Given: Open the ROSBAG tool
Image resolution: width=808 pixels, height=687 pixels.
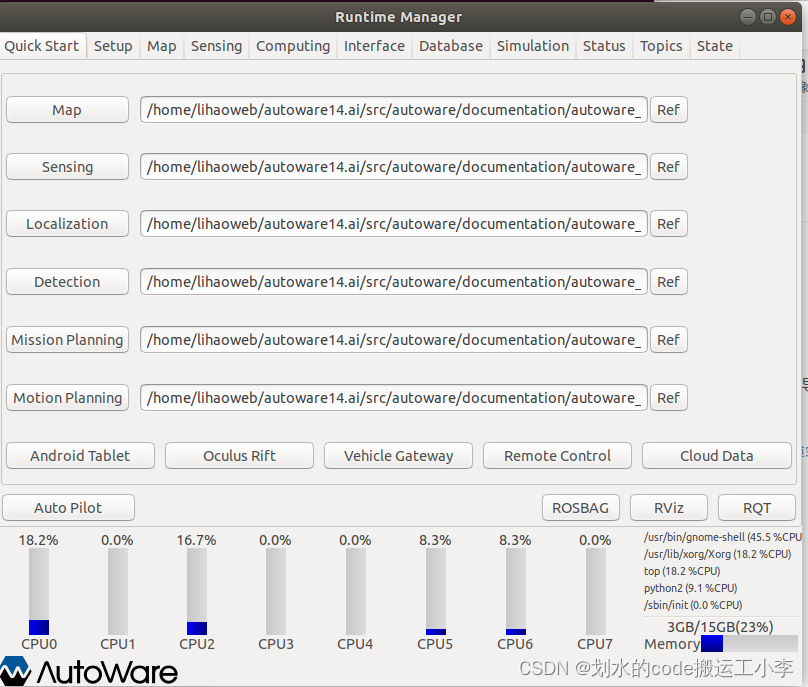Looking at the screenshot, I should (x=581, y=508).
